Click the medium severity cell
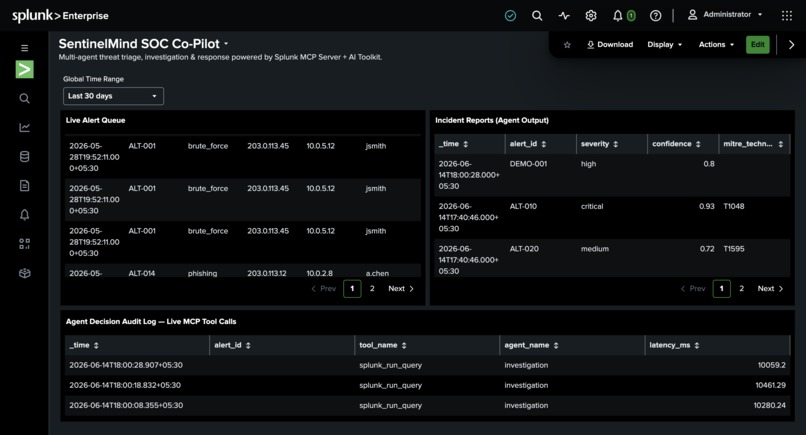This screenshot has width=806, height=435. coord(595,249)
